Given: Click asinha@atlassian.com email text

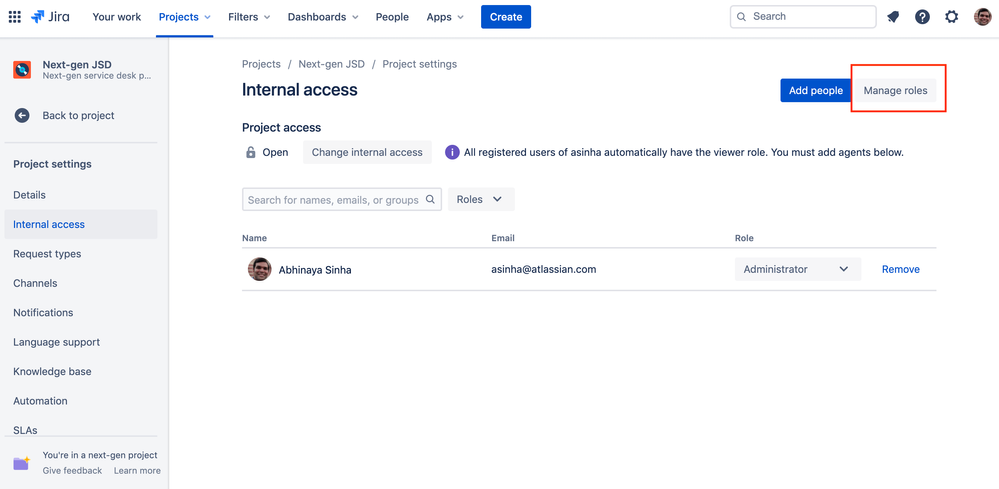Looking at the screenshot, I should [x=543, y=269].
